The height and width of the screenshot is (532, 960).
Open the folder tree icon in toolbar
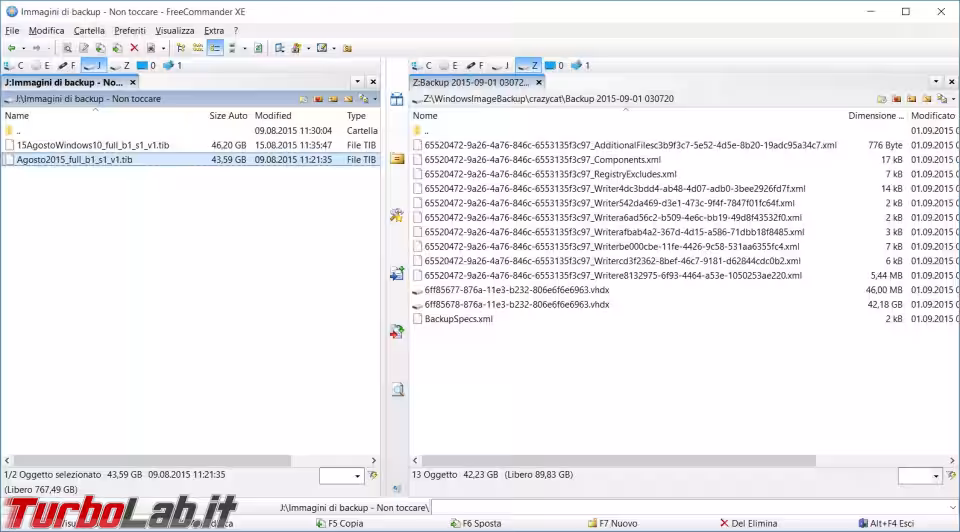pyautogui.click(x=181, y=48)
